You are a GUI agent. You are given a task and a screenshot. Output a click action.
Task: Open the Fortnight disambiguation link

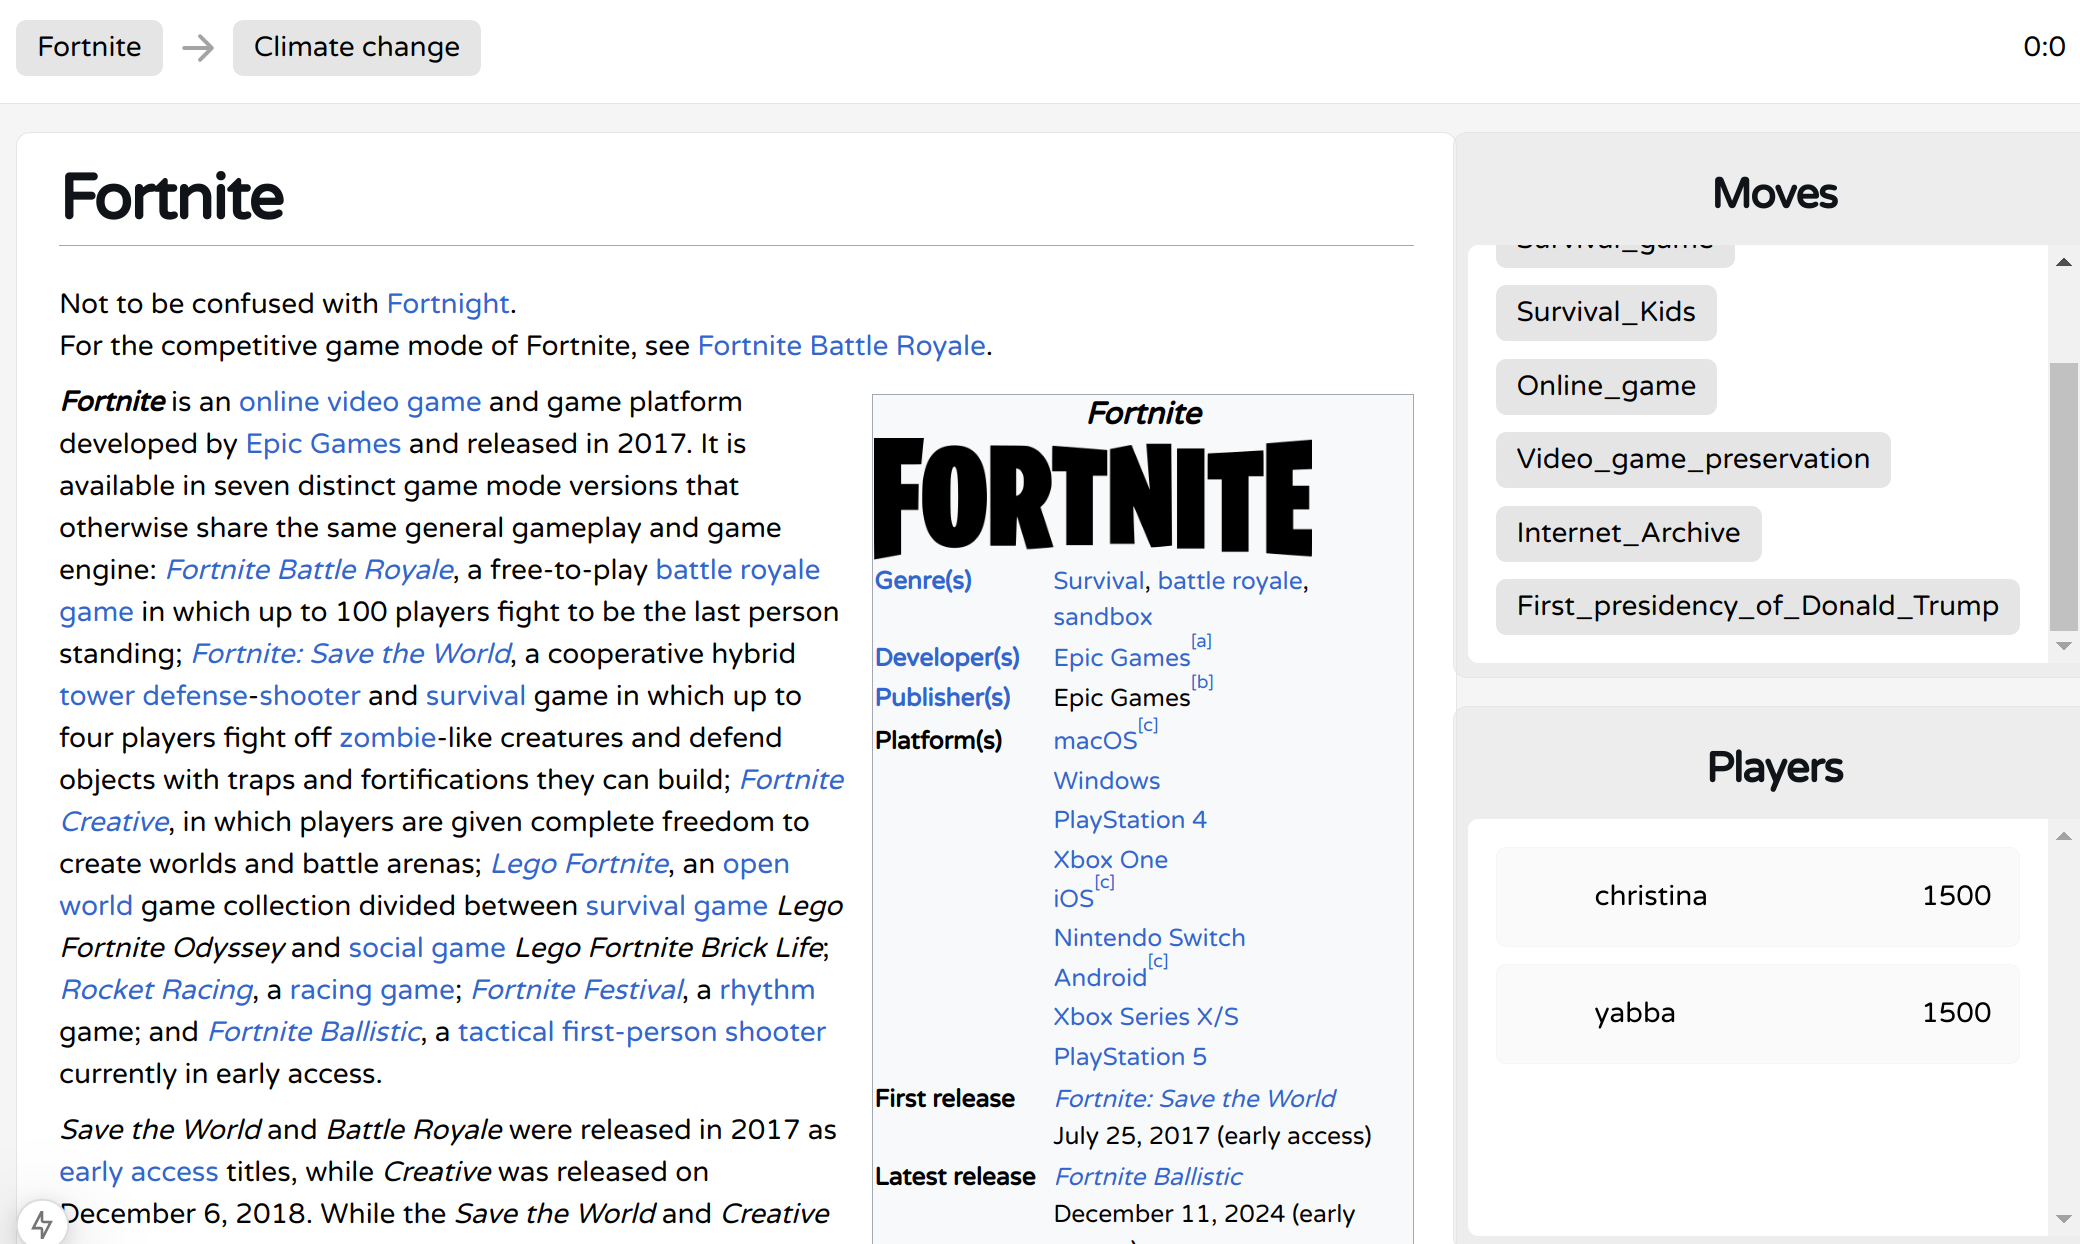click(448, 303)
